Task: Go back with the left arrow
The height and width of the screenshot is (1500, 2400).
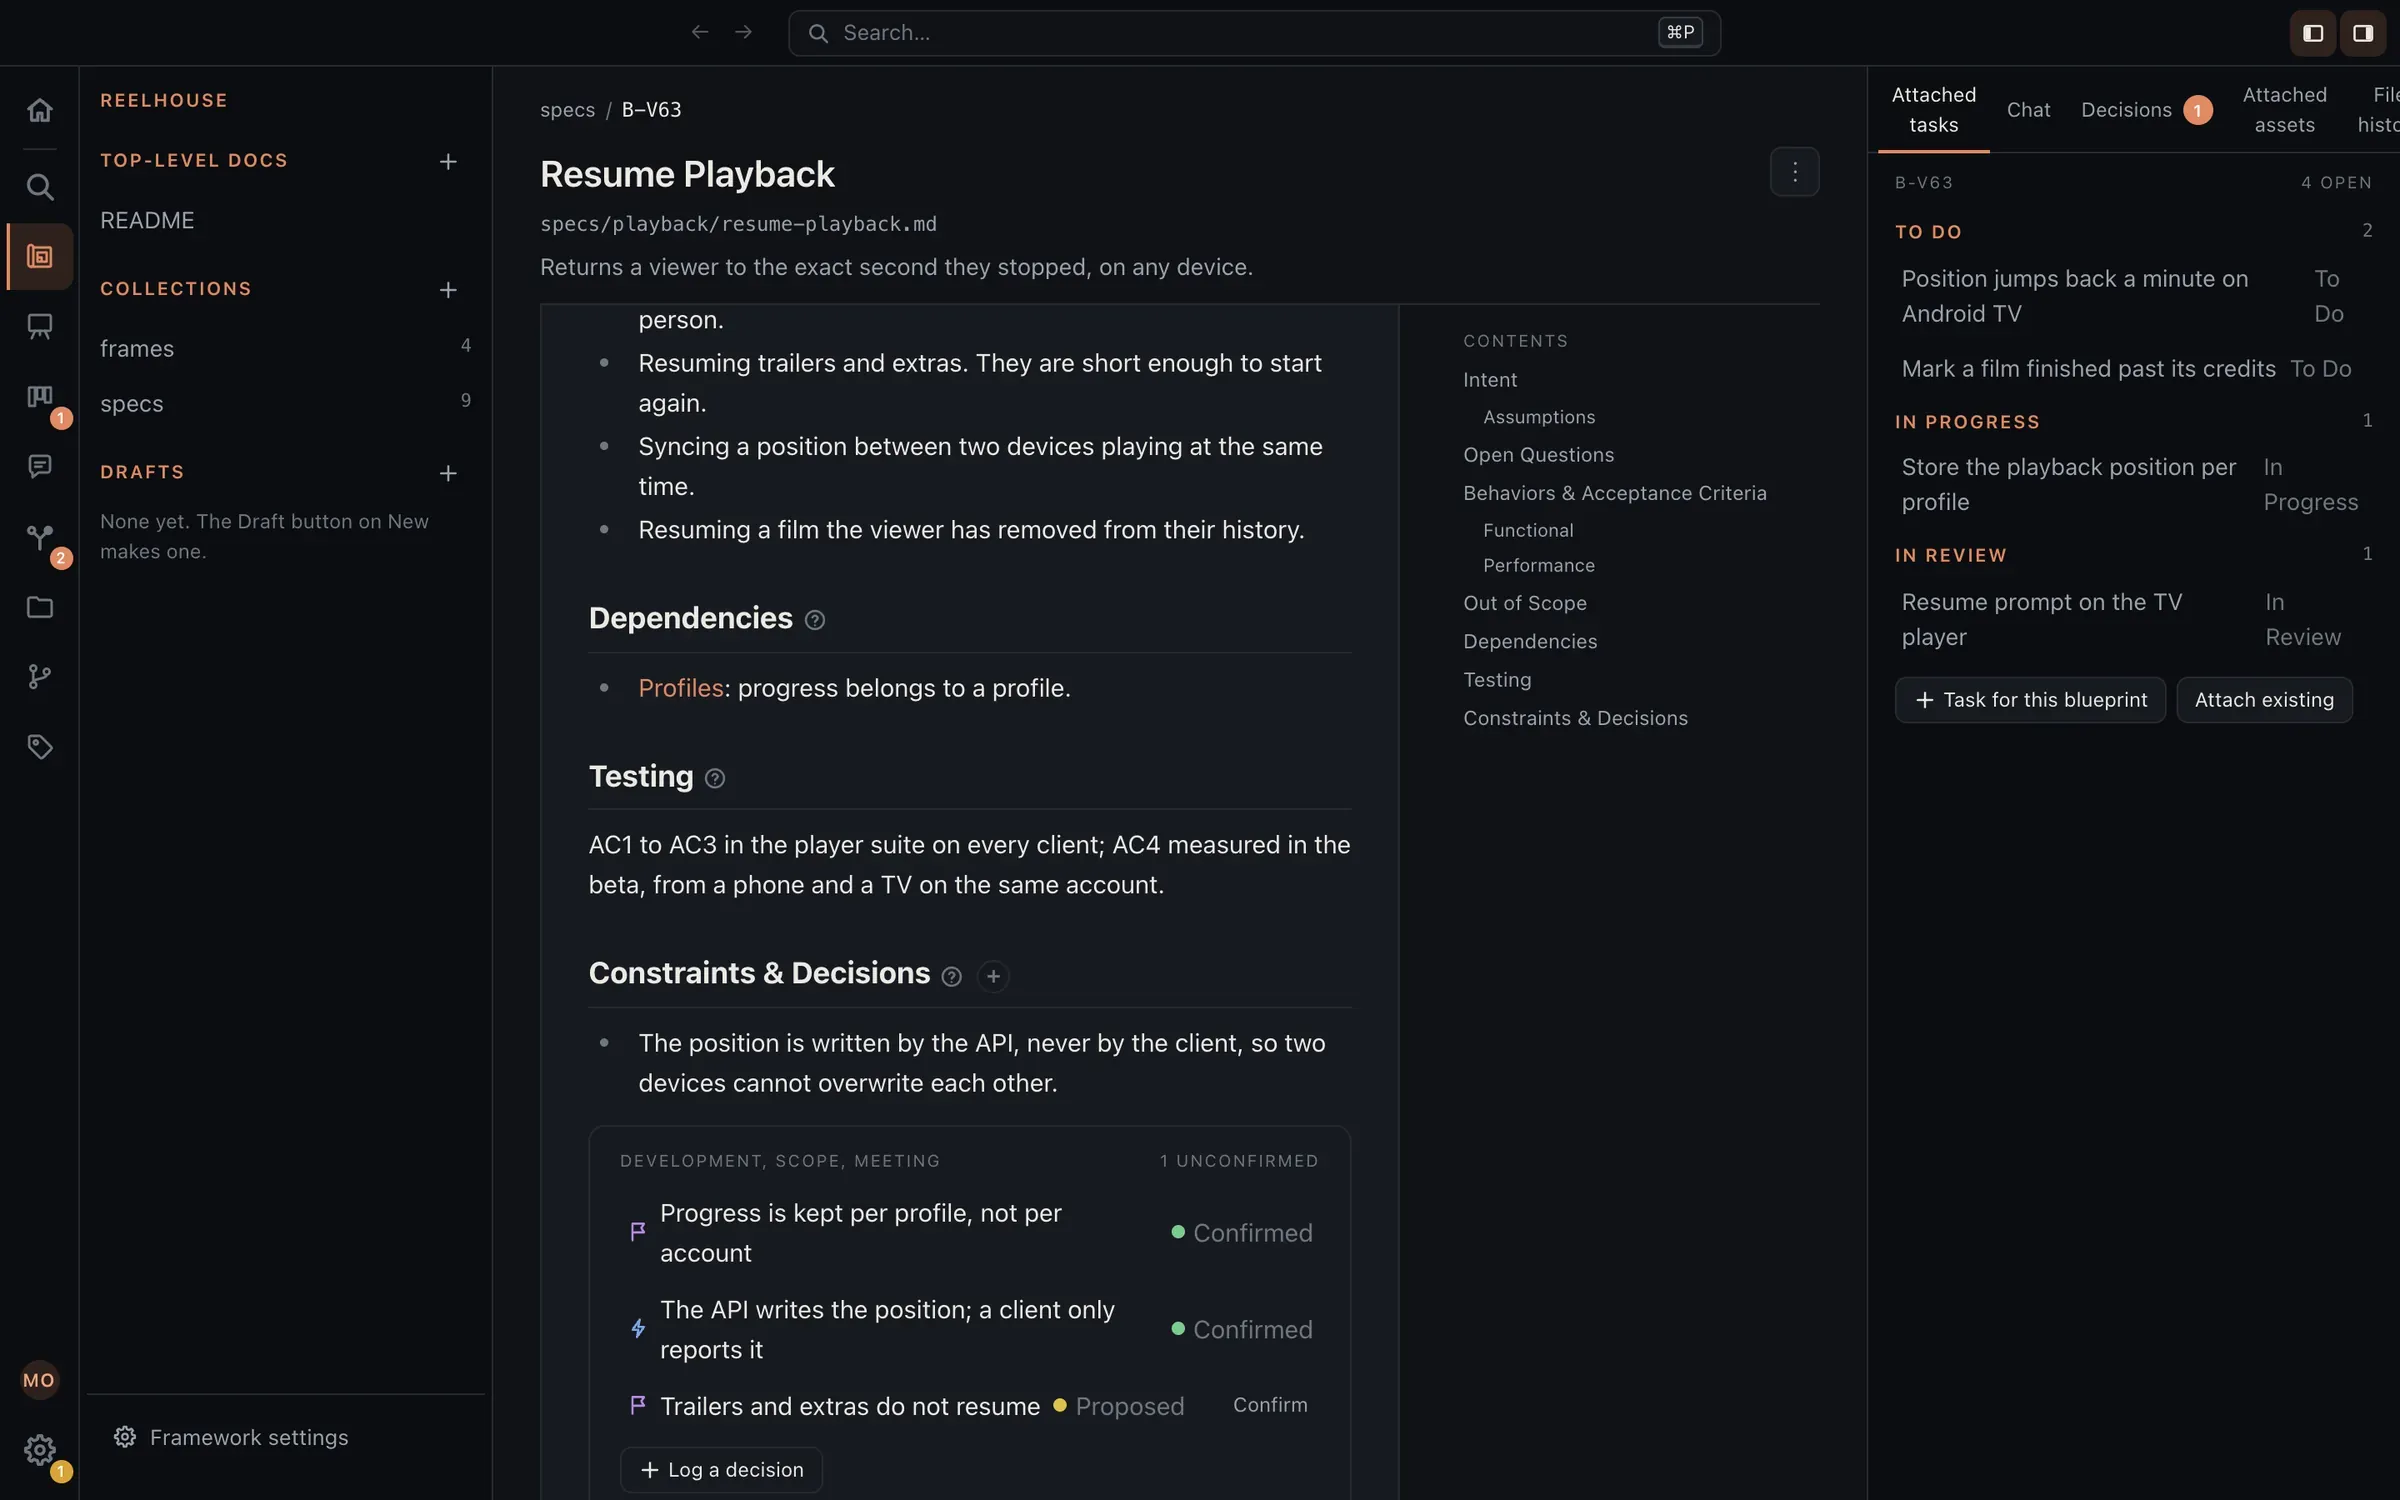Action: 700,33
